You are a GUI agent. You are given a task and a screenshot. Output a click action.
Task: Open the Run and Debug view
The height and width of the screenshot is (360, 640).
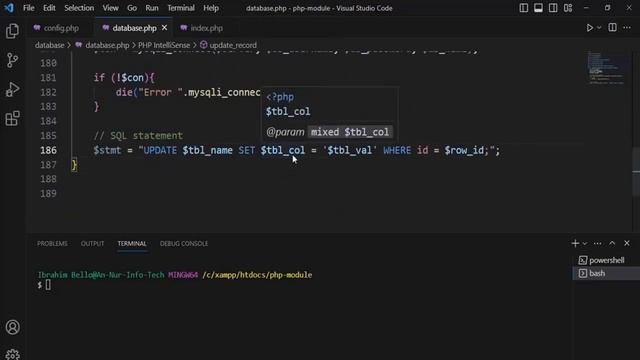12,89
